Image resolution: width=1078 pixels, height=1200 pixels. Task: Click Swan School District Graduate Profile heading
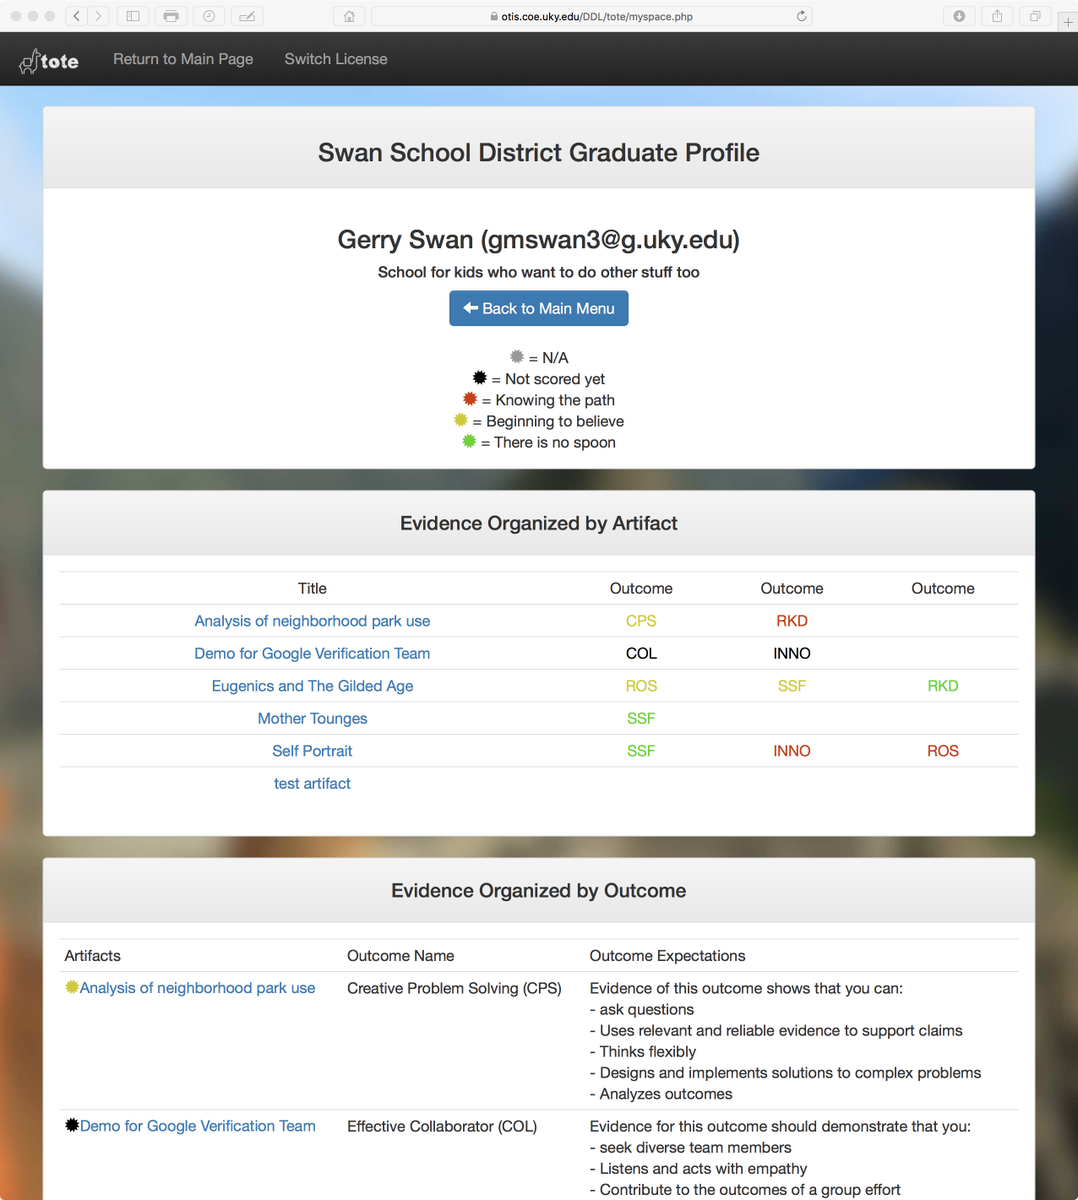539,152
